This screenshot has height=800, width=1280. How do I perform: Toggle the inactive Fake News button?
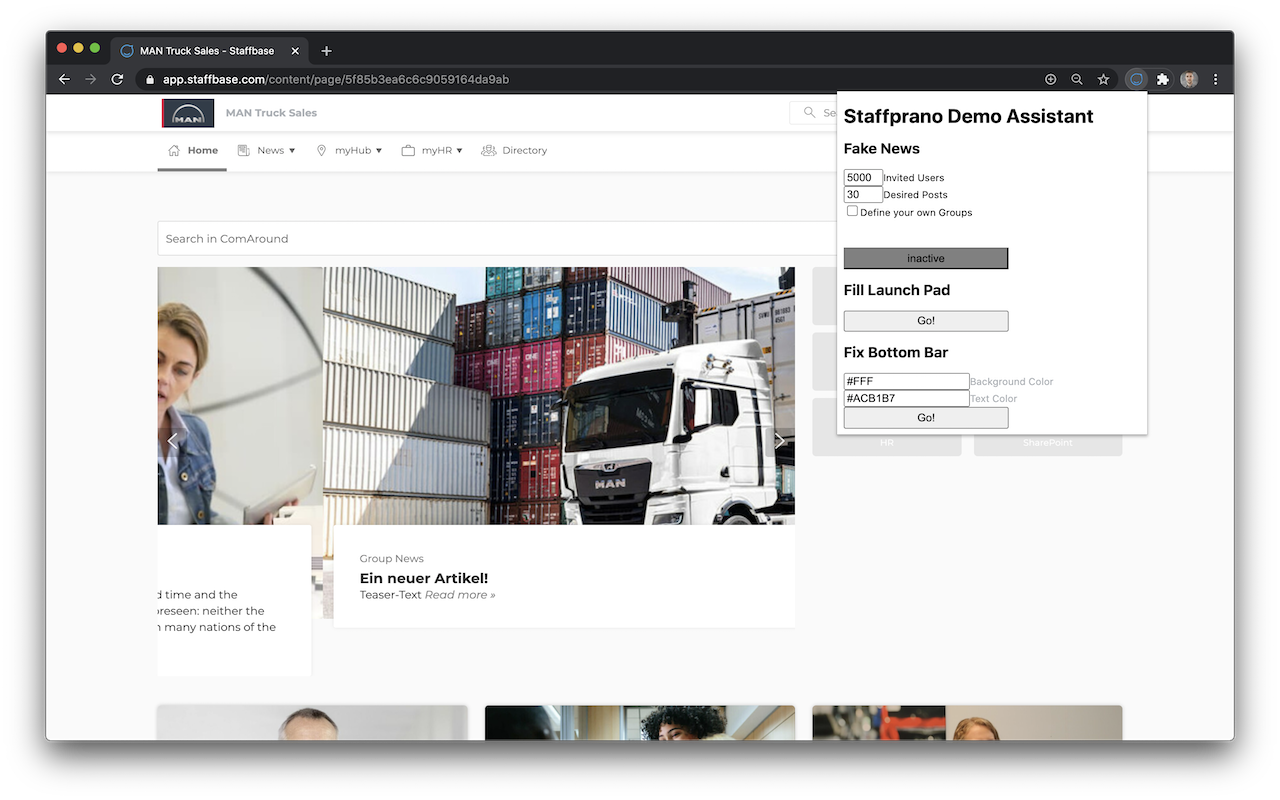[x=925, y=258]
